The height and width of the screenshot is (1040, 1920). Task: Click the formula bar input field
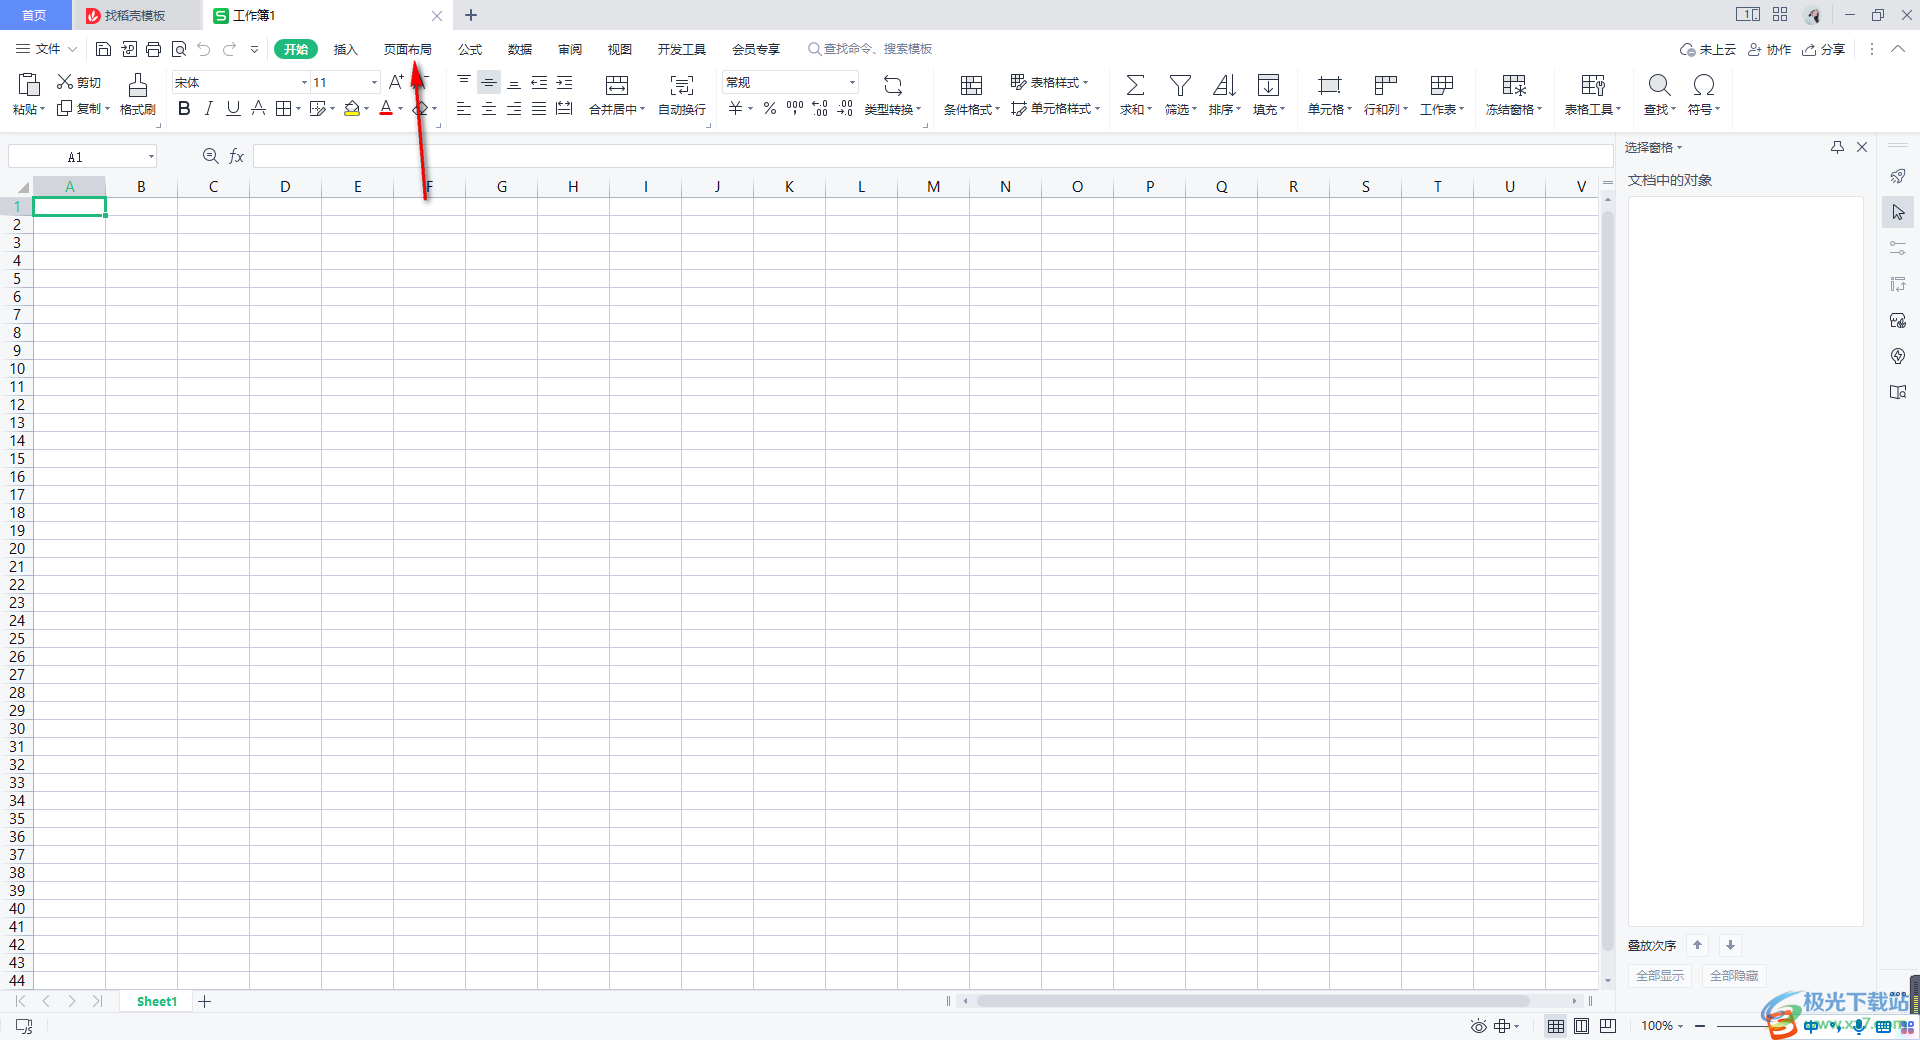tap(933, 156)
